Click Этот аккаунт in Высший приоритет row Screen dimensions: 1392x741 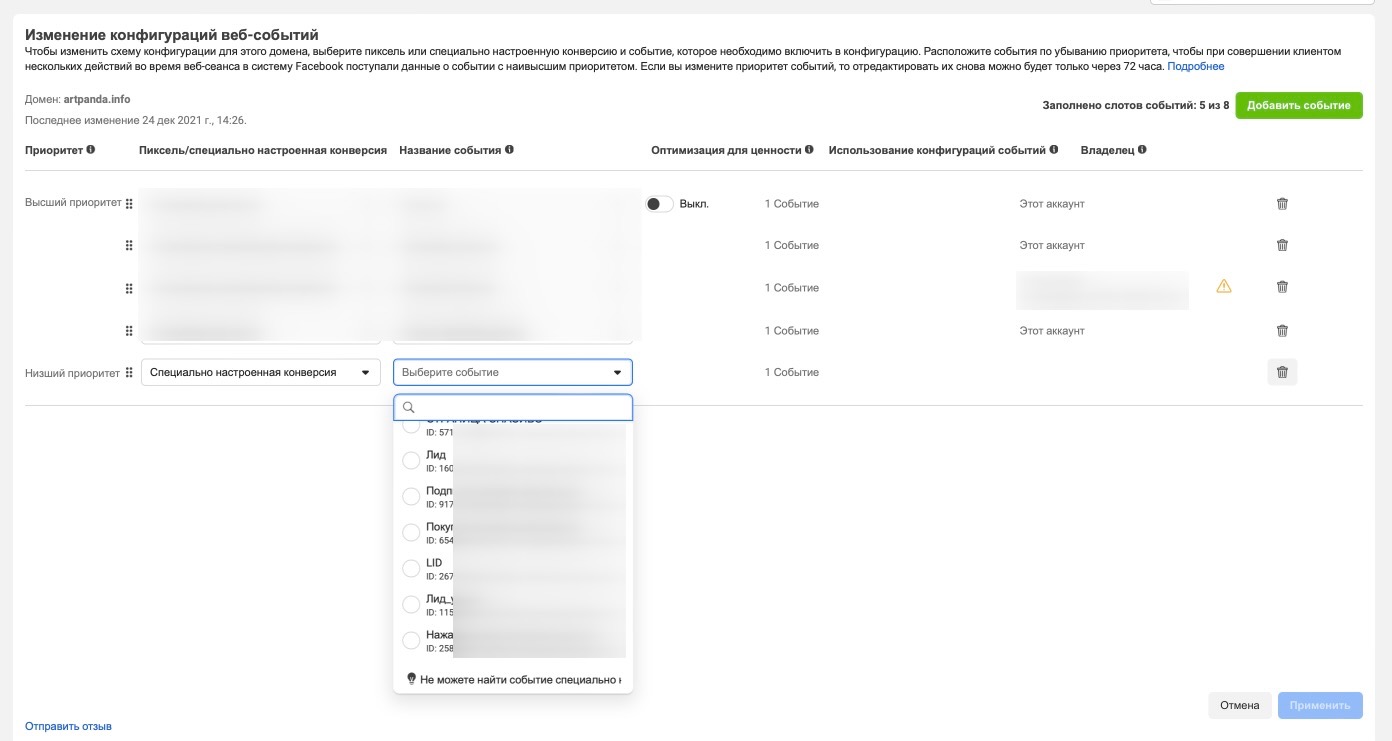[1052, 203]
